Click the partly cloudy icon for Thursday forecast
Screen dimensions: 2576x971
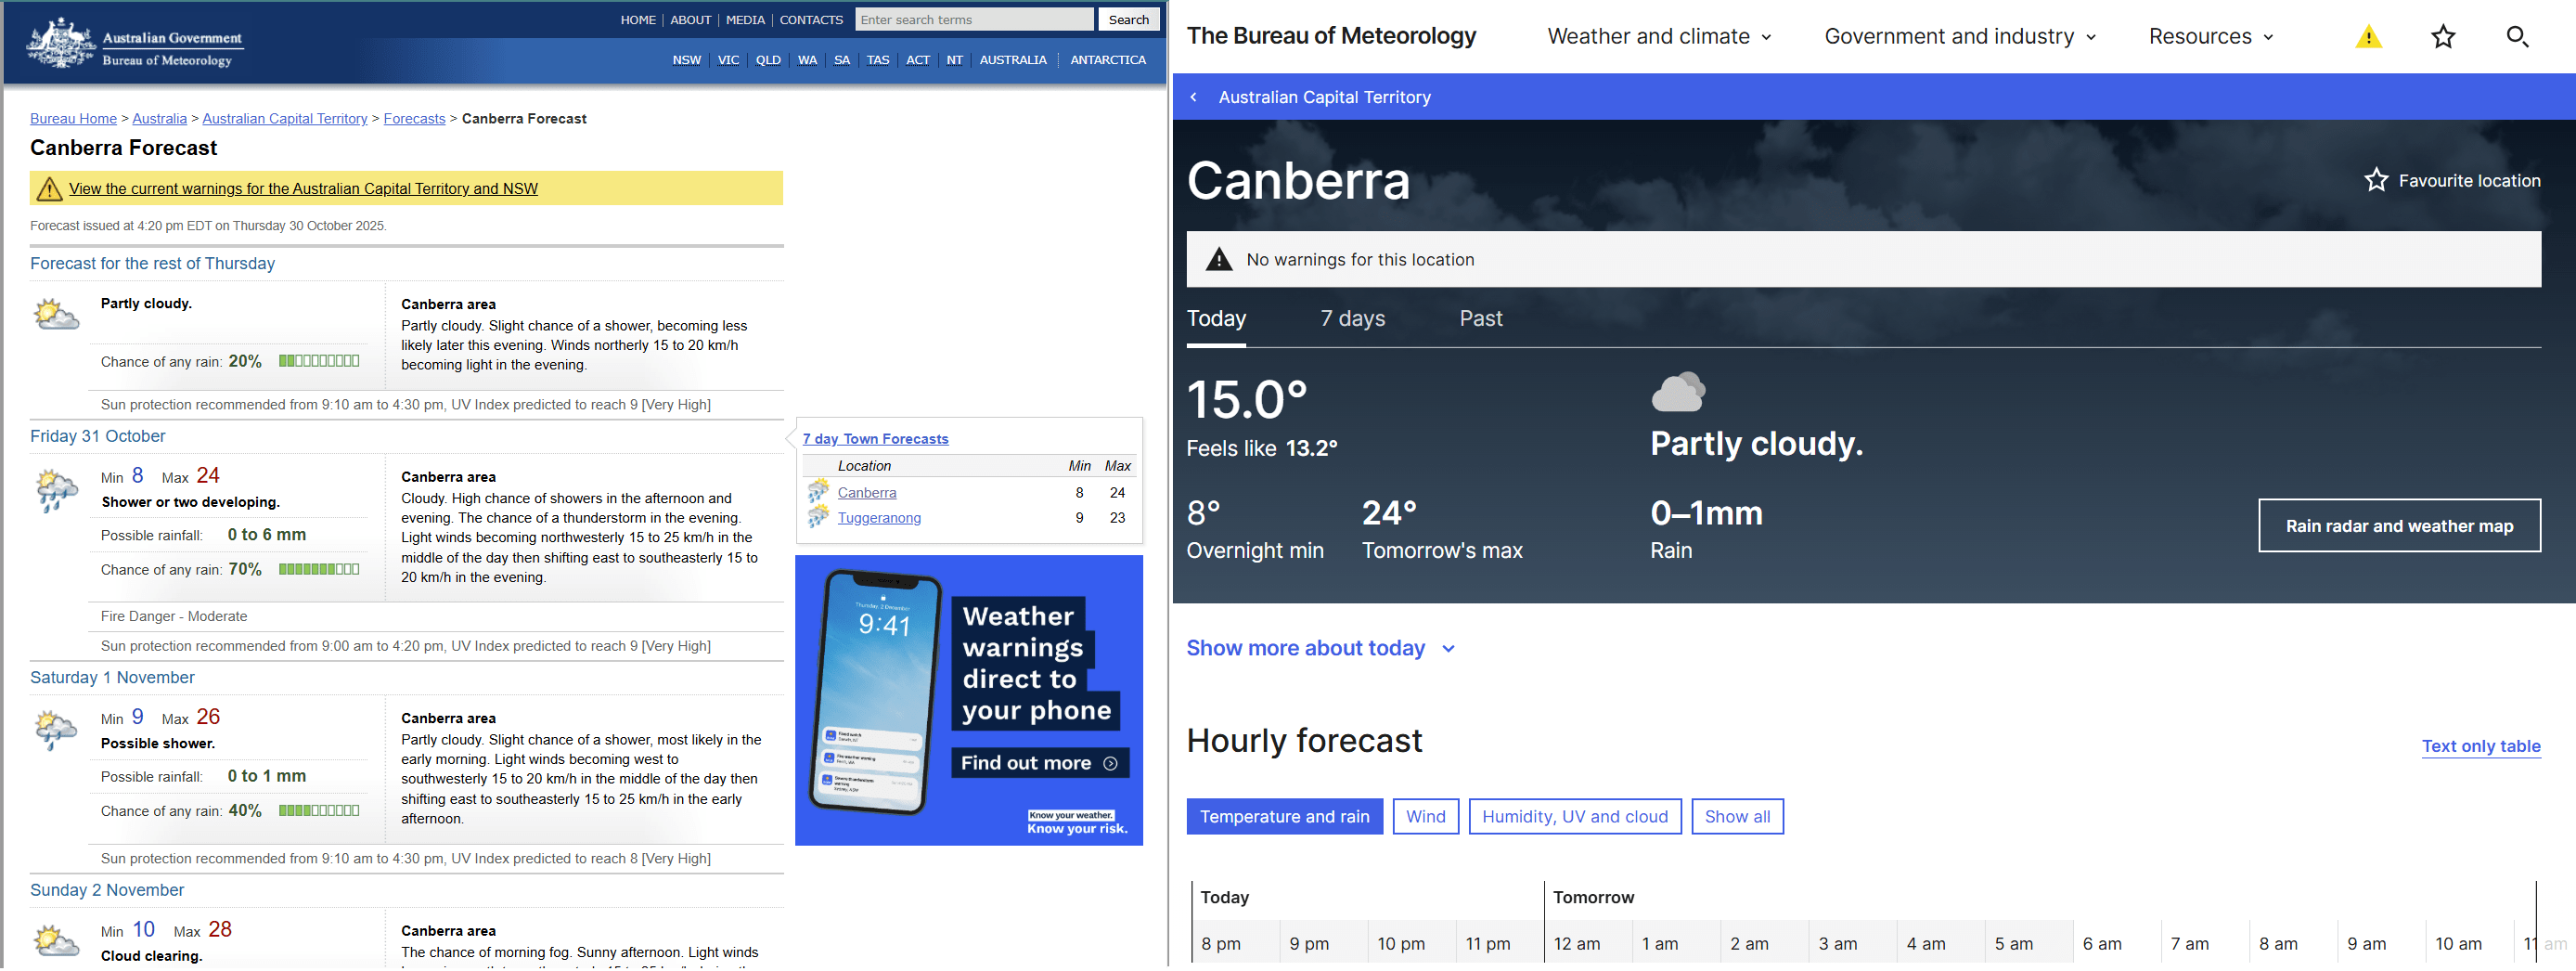click(x=56, y=313)
